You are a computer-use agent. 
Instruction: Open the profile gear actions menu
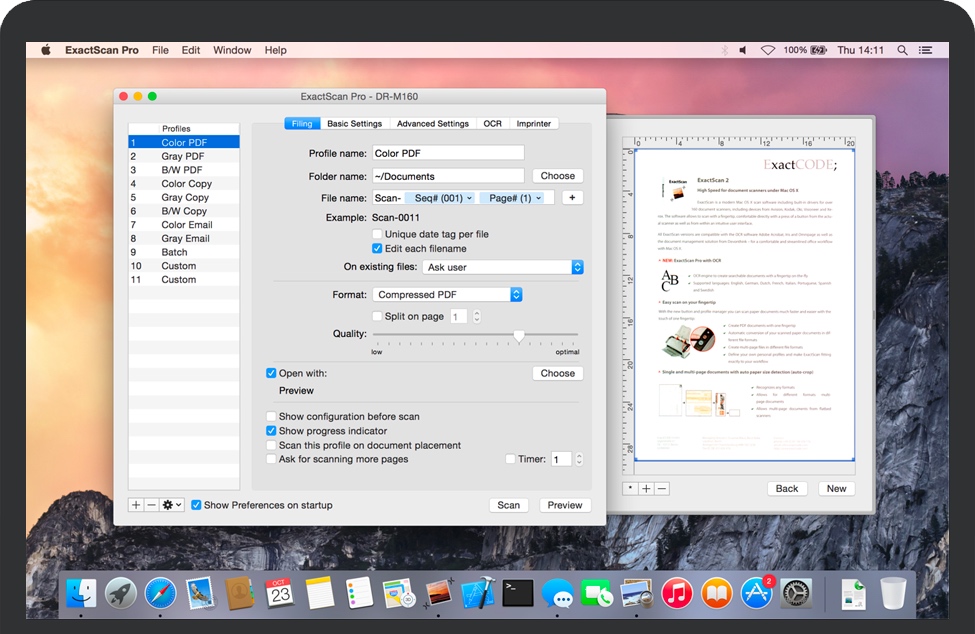tap(172, 505)
